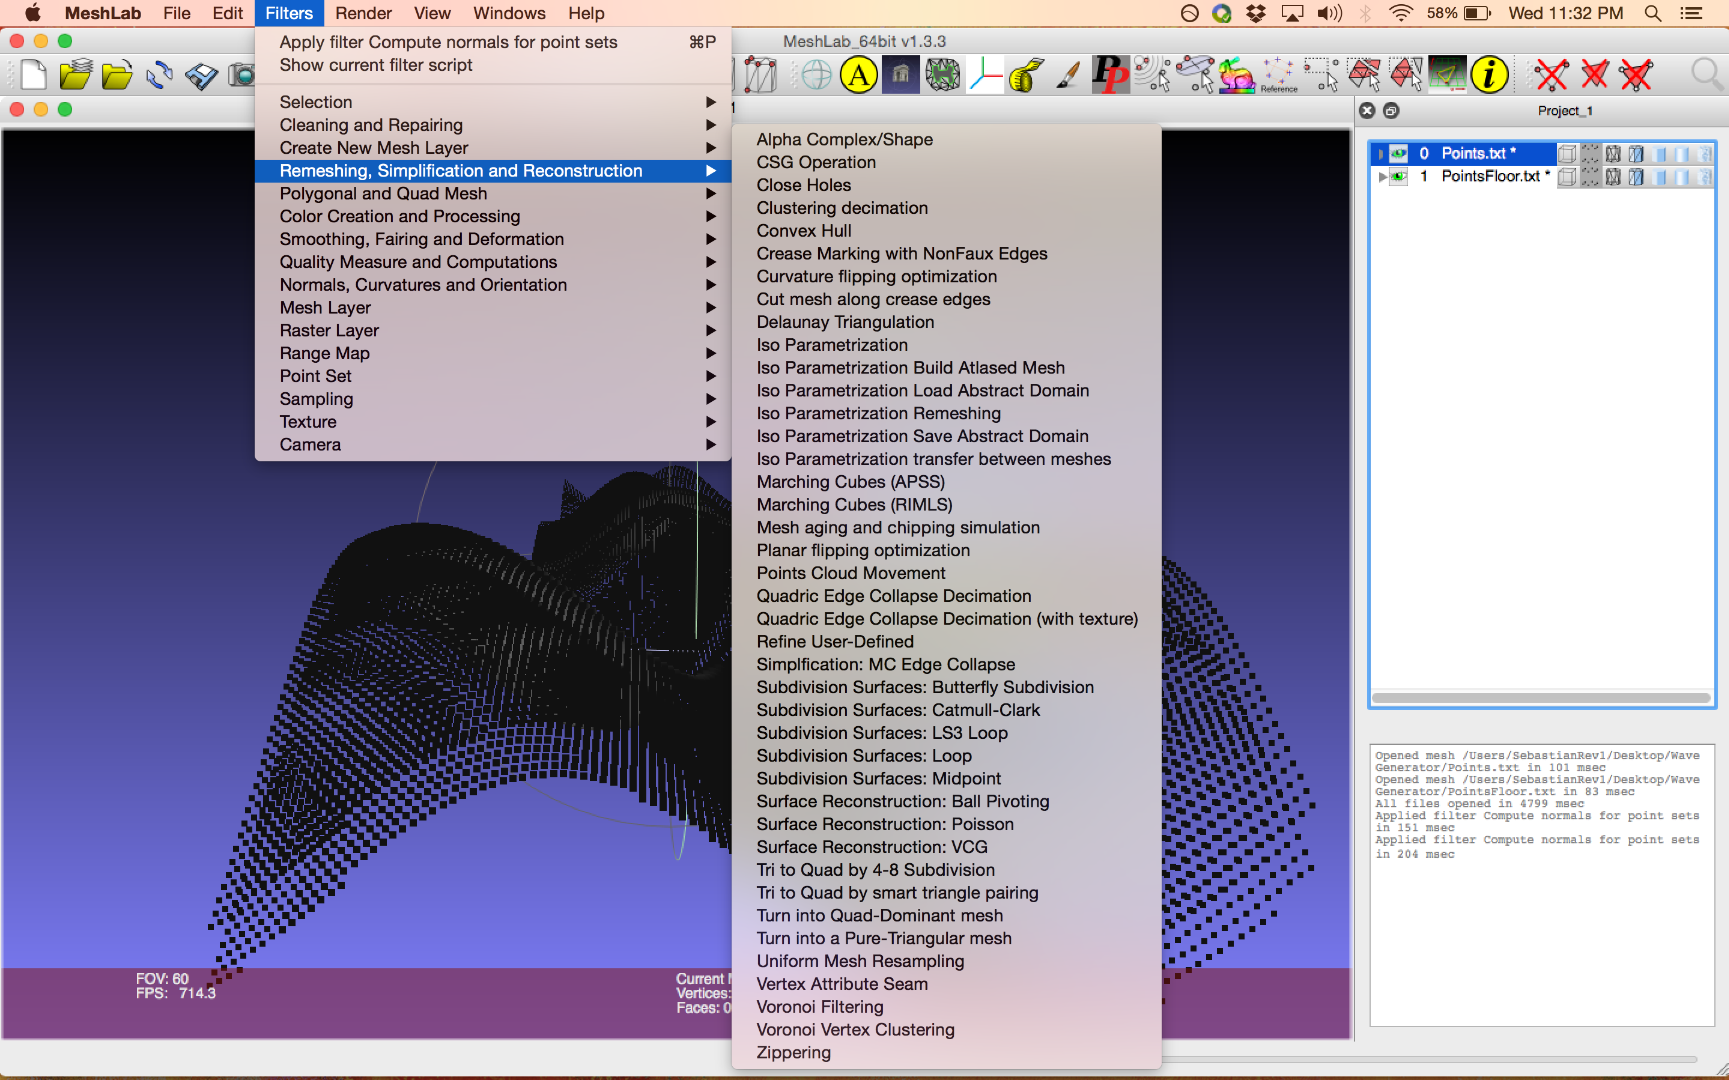
Task: Open the Render menu
Action: 363,13
